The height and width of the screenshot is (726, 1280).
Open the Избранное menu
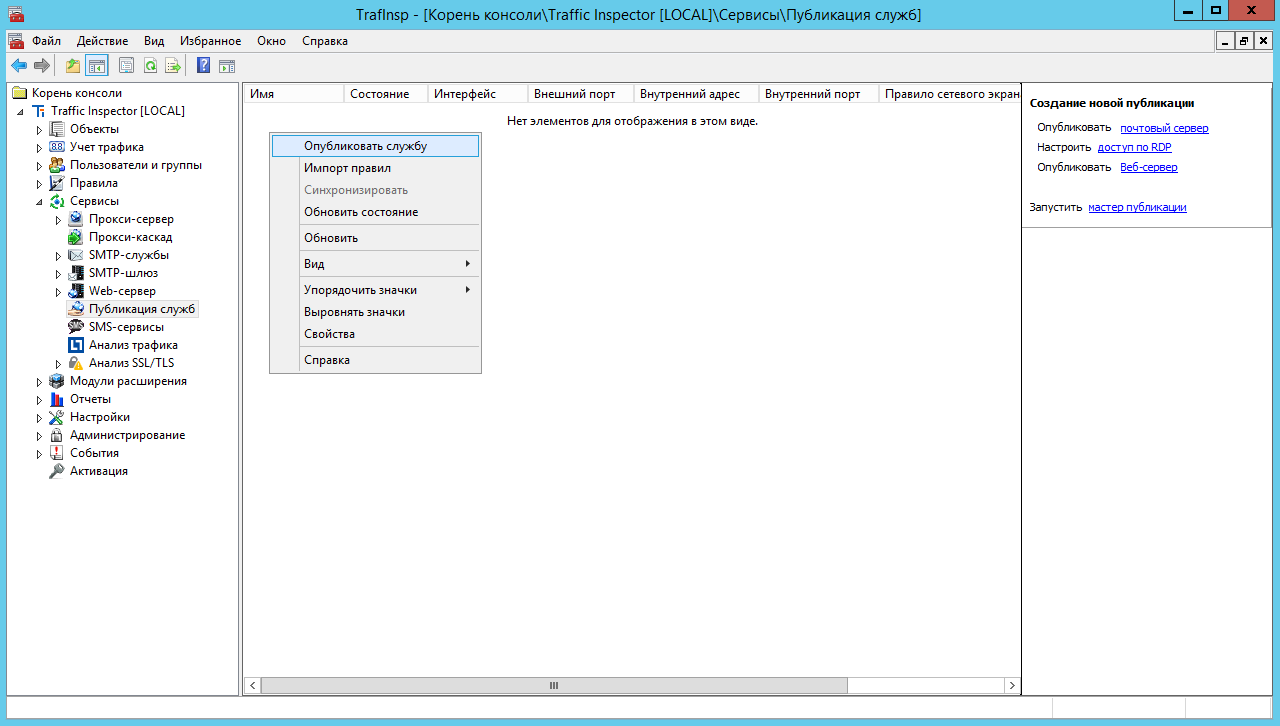tap(211, 41)
